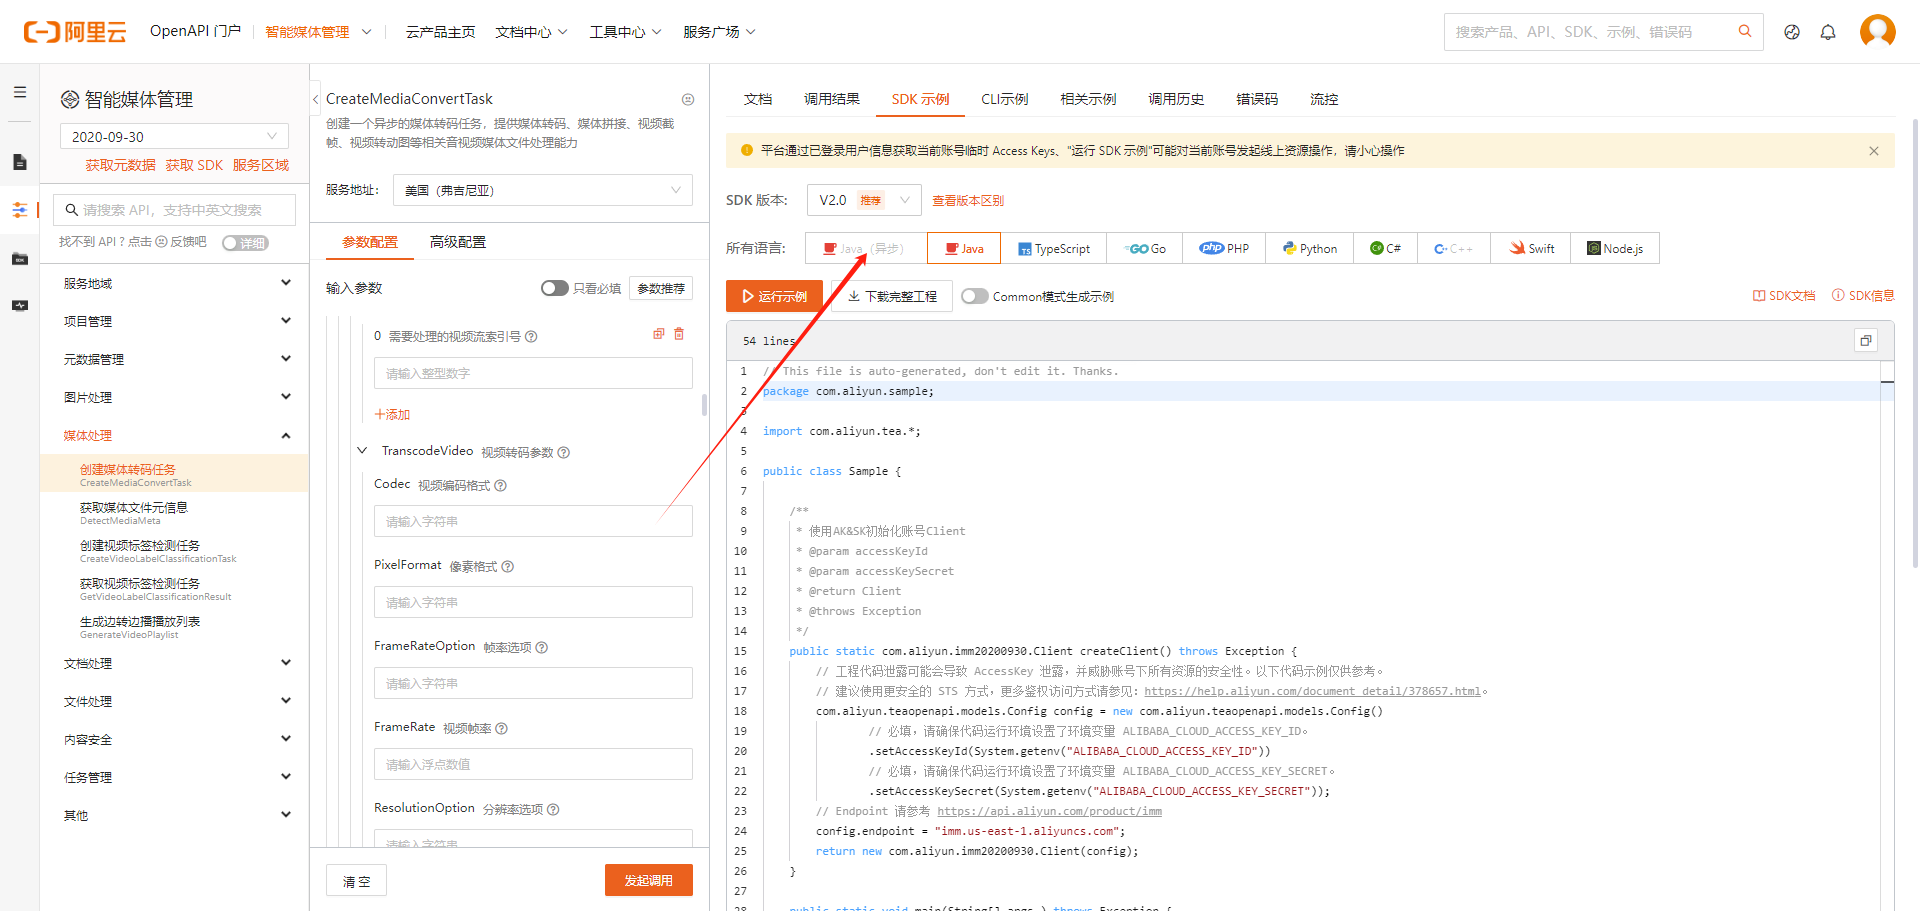The image size is (1920, 911).
Task: Switch to 高级配置 tab
Action: tap(458, 242)
